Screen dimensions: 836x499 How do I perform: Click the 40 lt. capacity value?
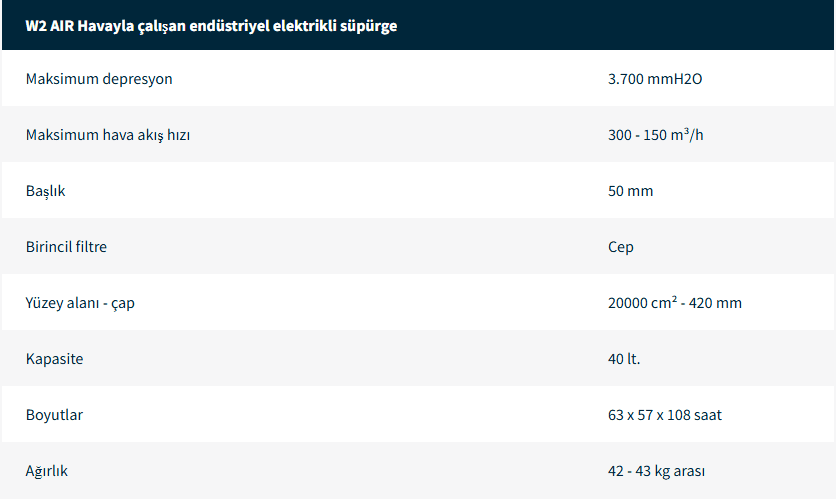point(624,359)
